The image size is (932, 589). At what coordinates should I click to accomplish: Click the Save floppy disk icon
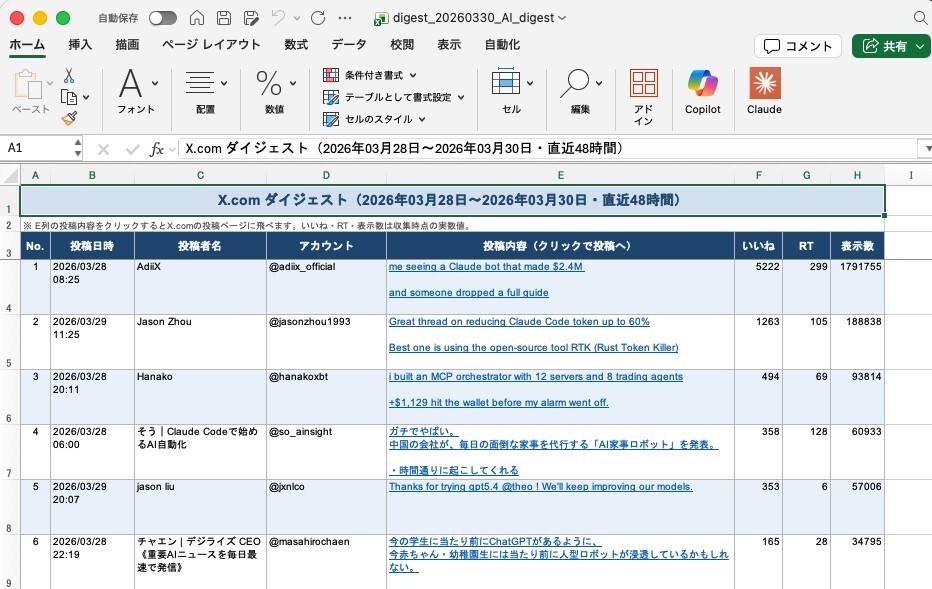[224, 18]
